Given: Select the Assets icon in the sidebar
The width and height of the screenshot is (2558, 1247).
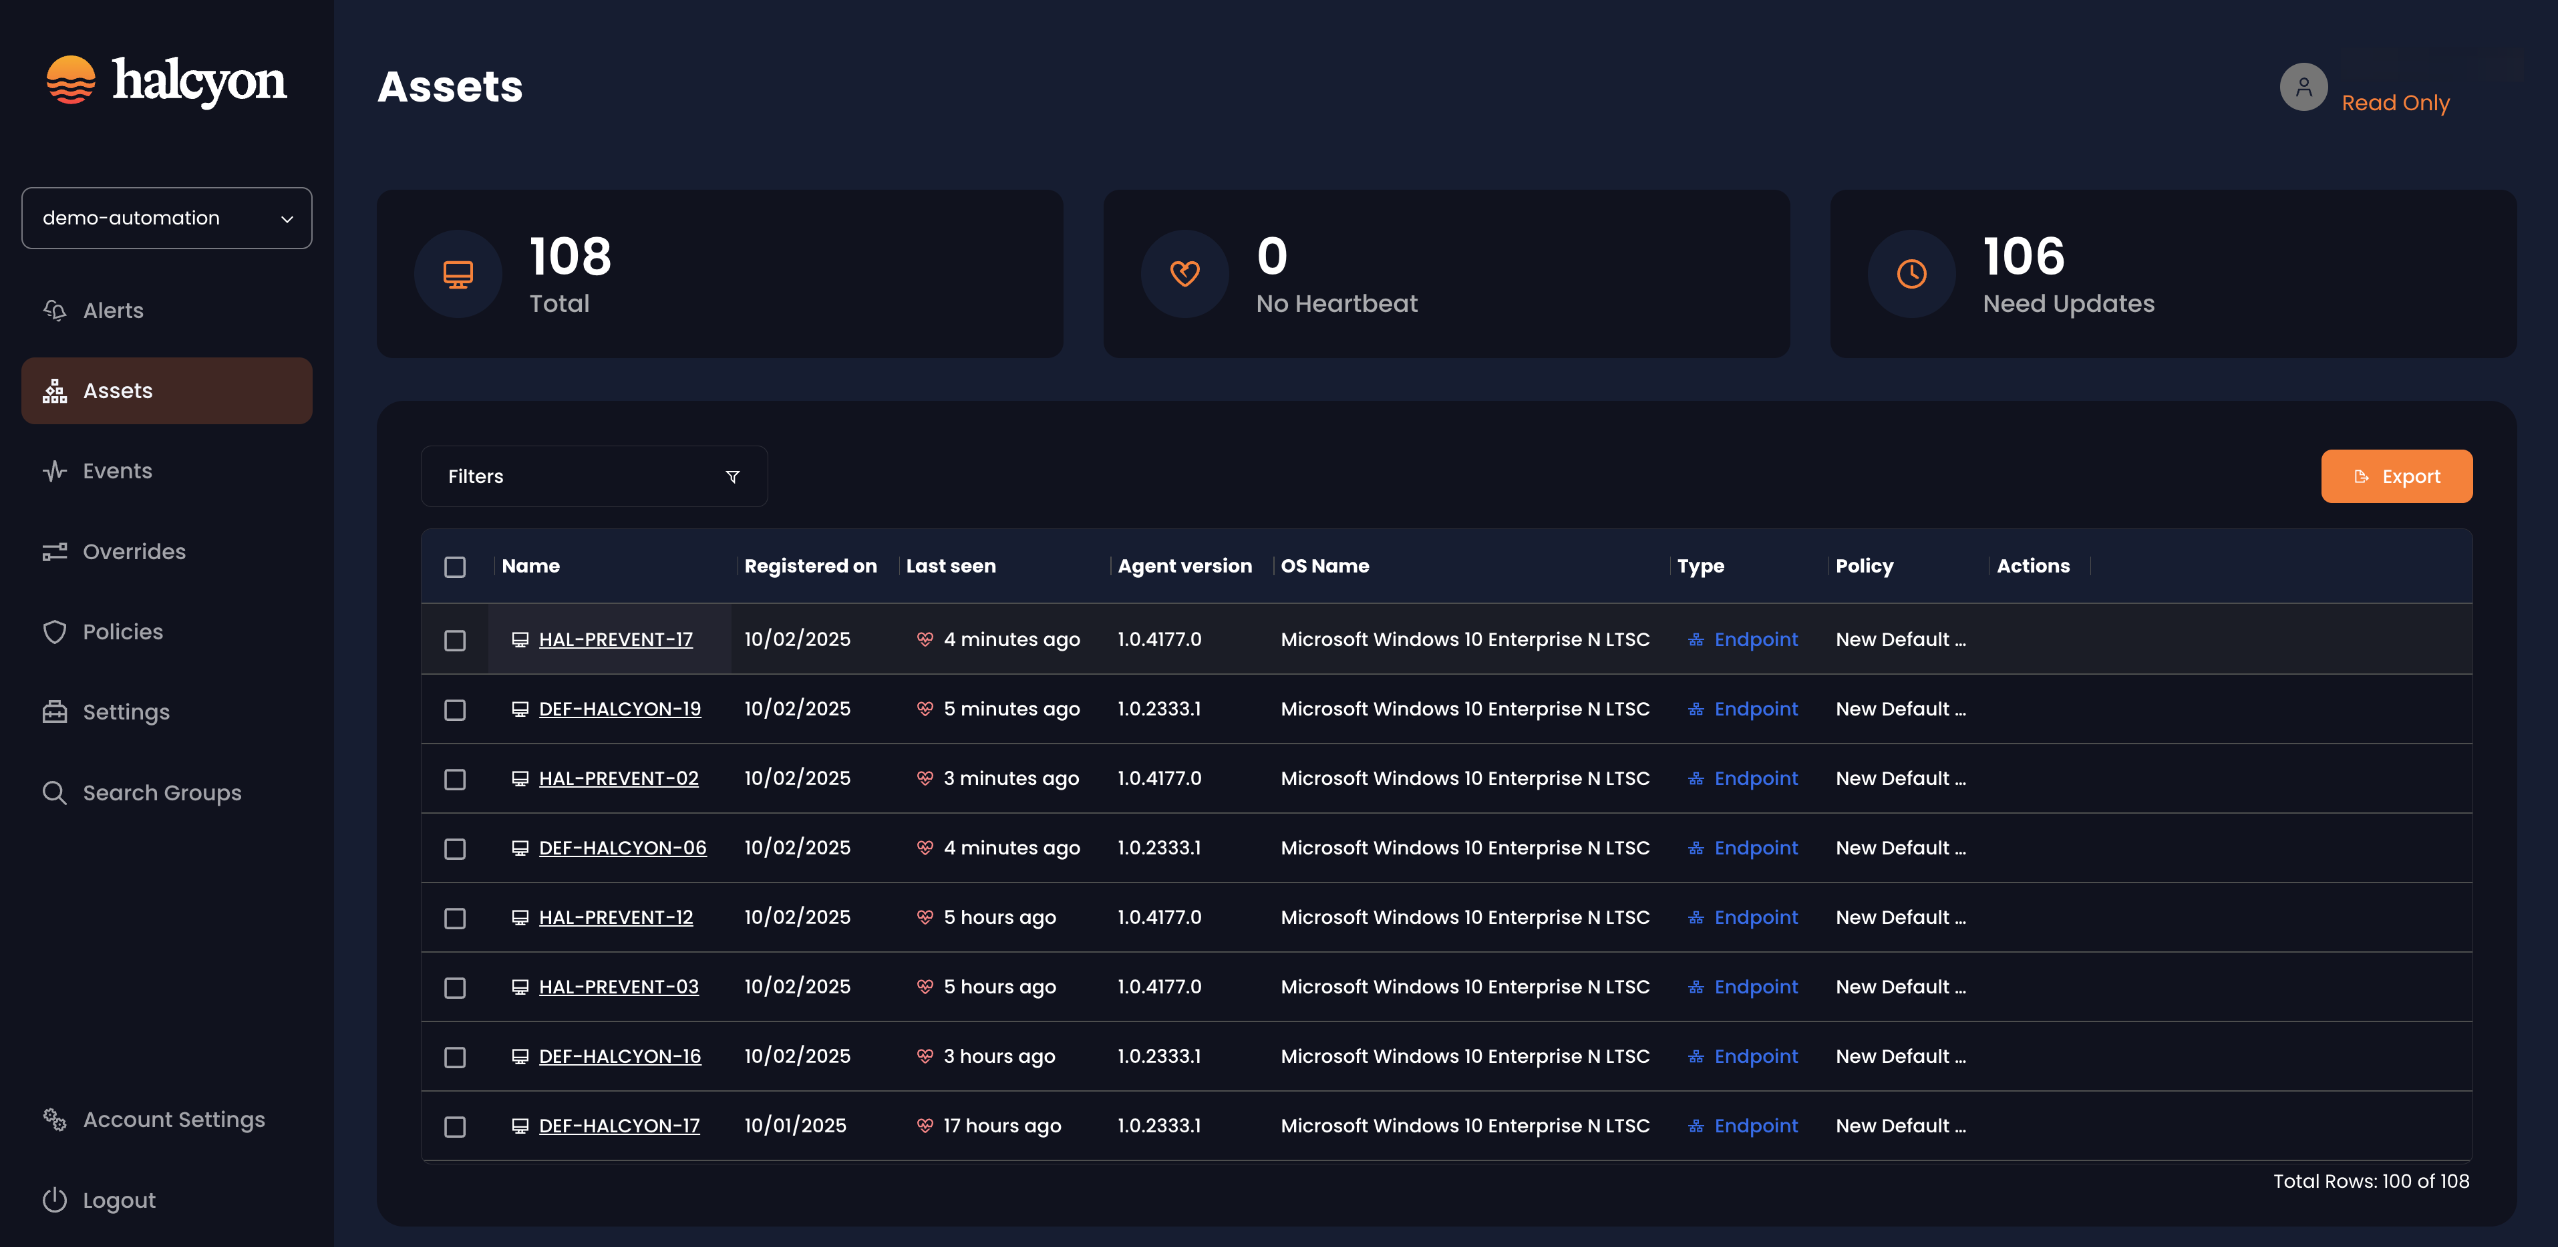Looking at the screenshot, I should (x=54, y=390).
